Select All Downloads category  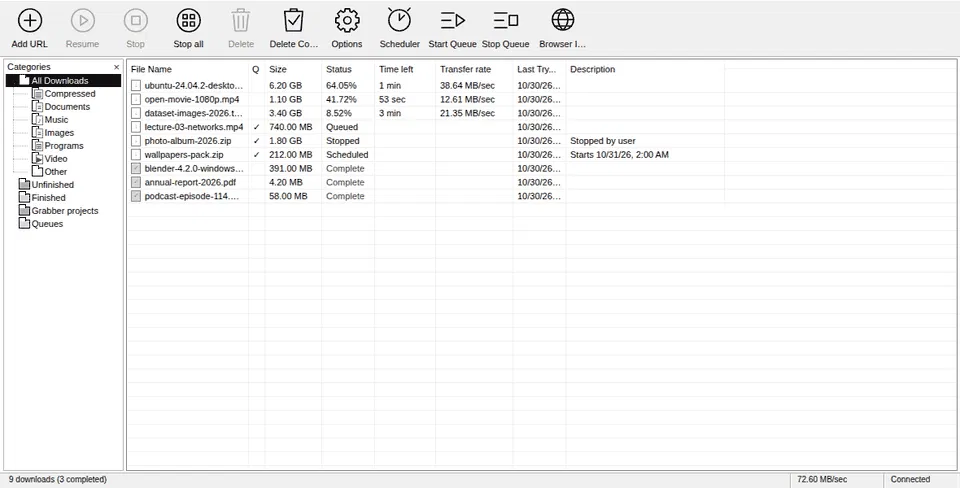coord(64,81)
